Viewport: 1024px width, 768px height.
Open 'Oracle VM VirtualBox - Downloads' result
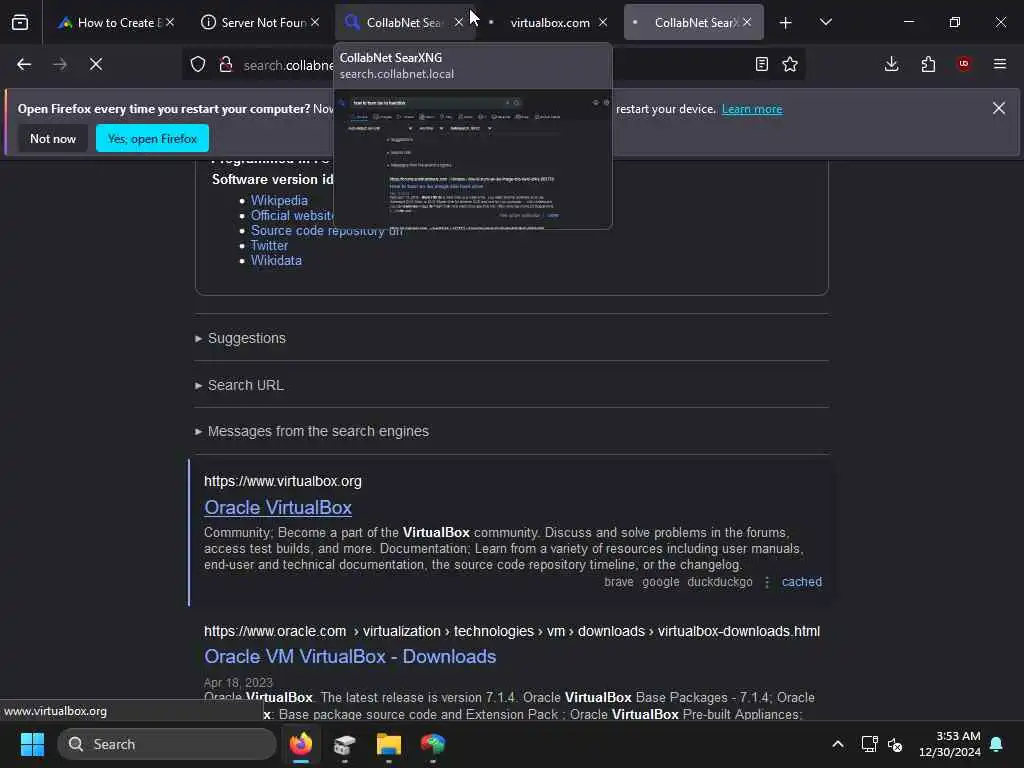pyautogui.click(x=350, y=656)
